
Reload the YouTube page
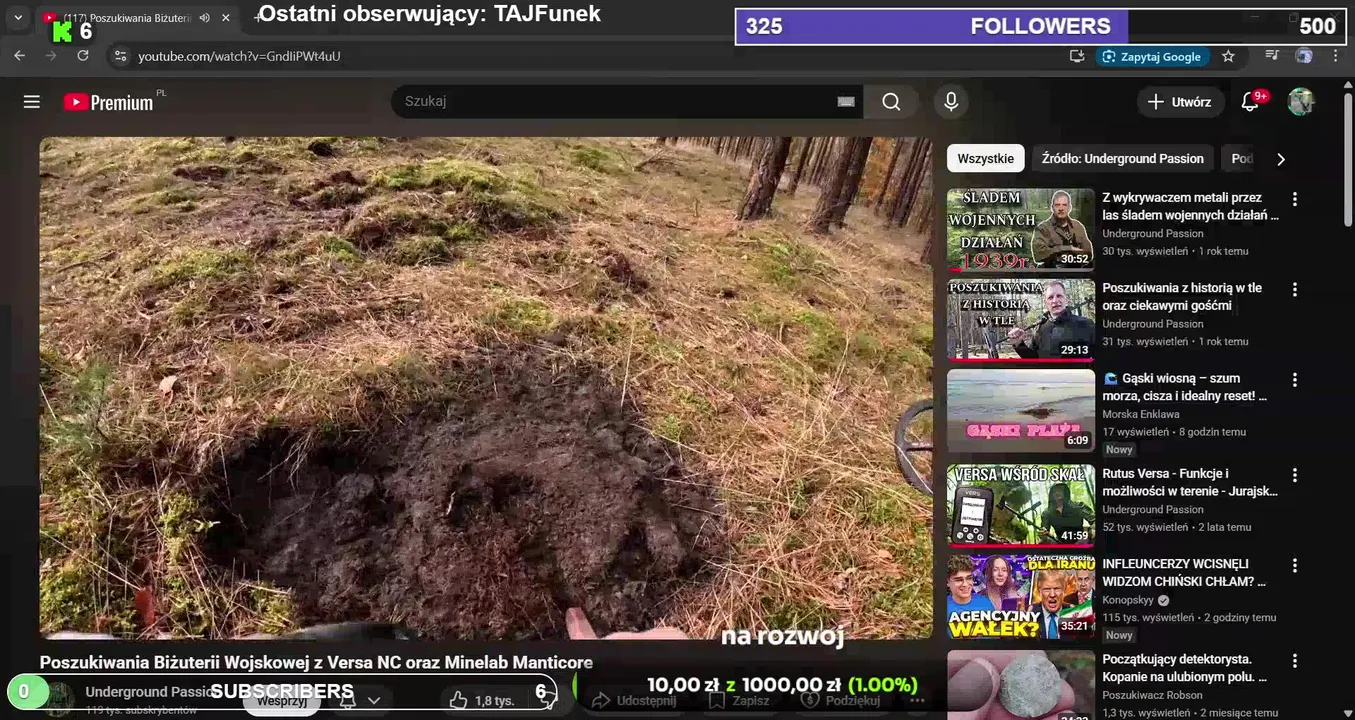tap(83, 56)
